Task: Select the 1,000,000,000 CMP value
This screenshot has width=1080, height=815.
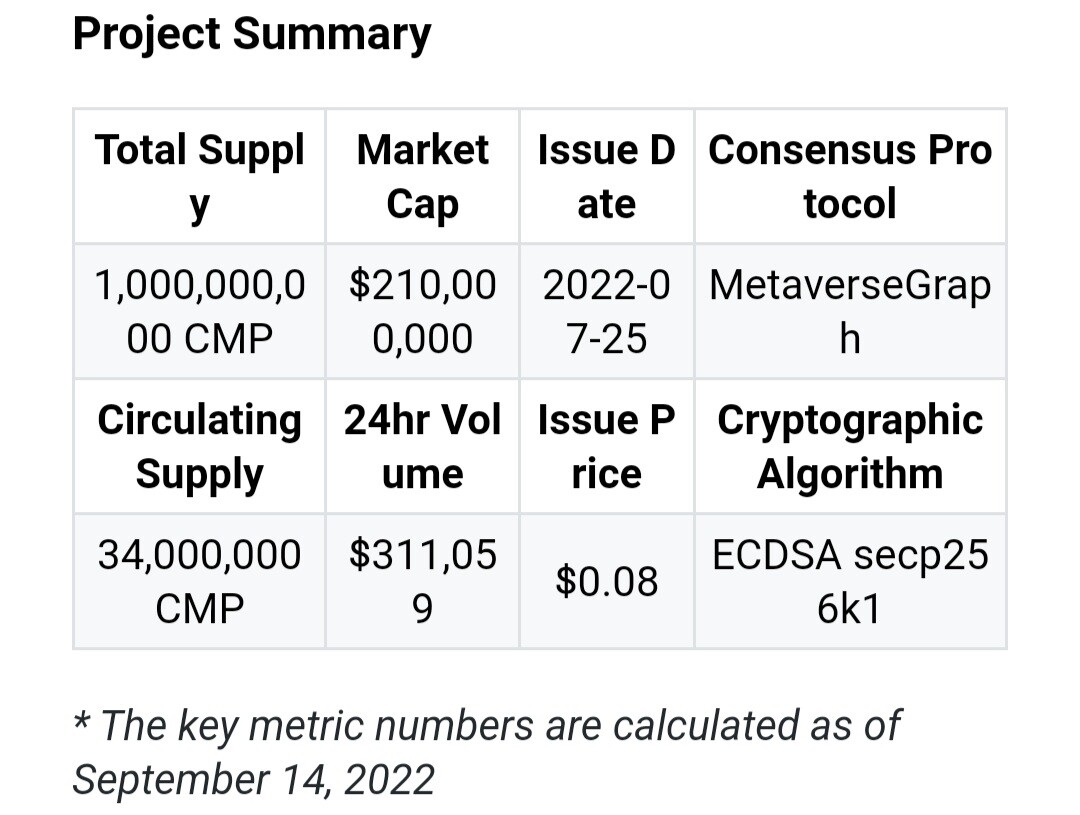Action: click(x=200, y=311)
